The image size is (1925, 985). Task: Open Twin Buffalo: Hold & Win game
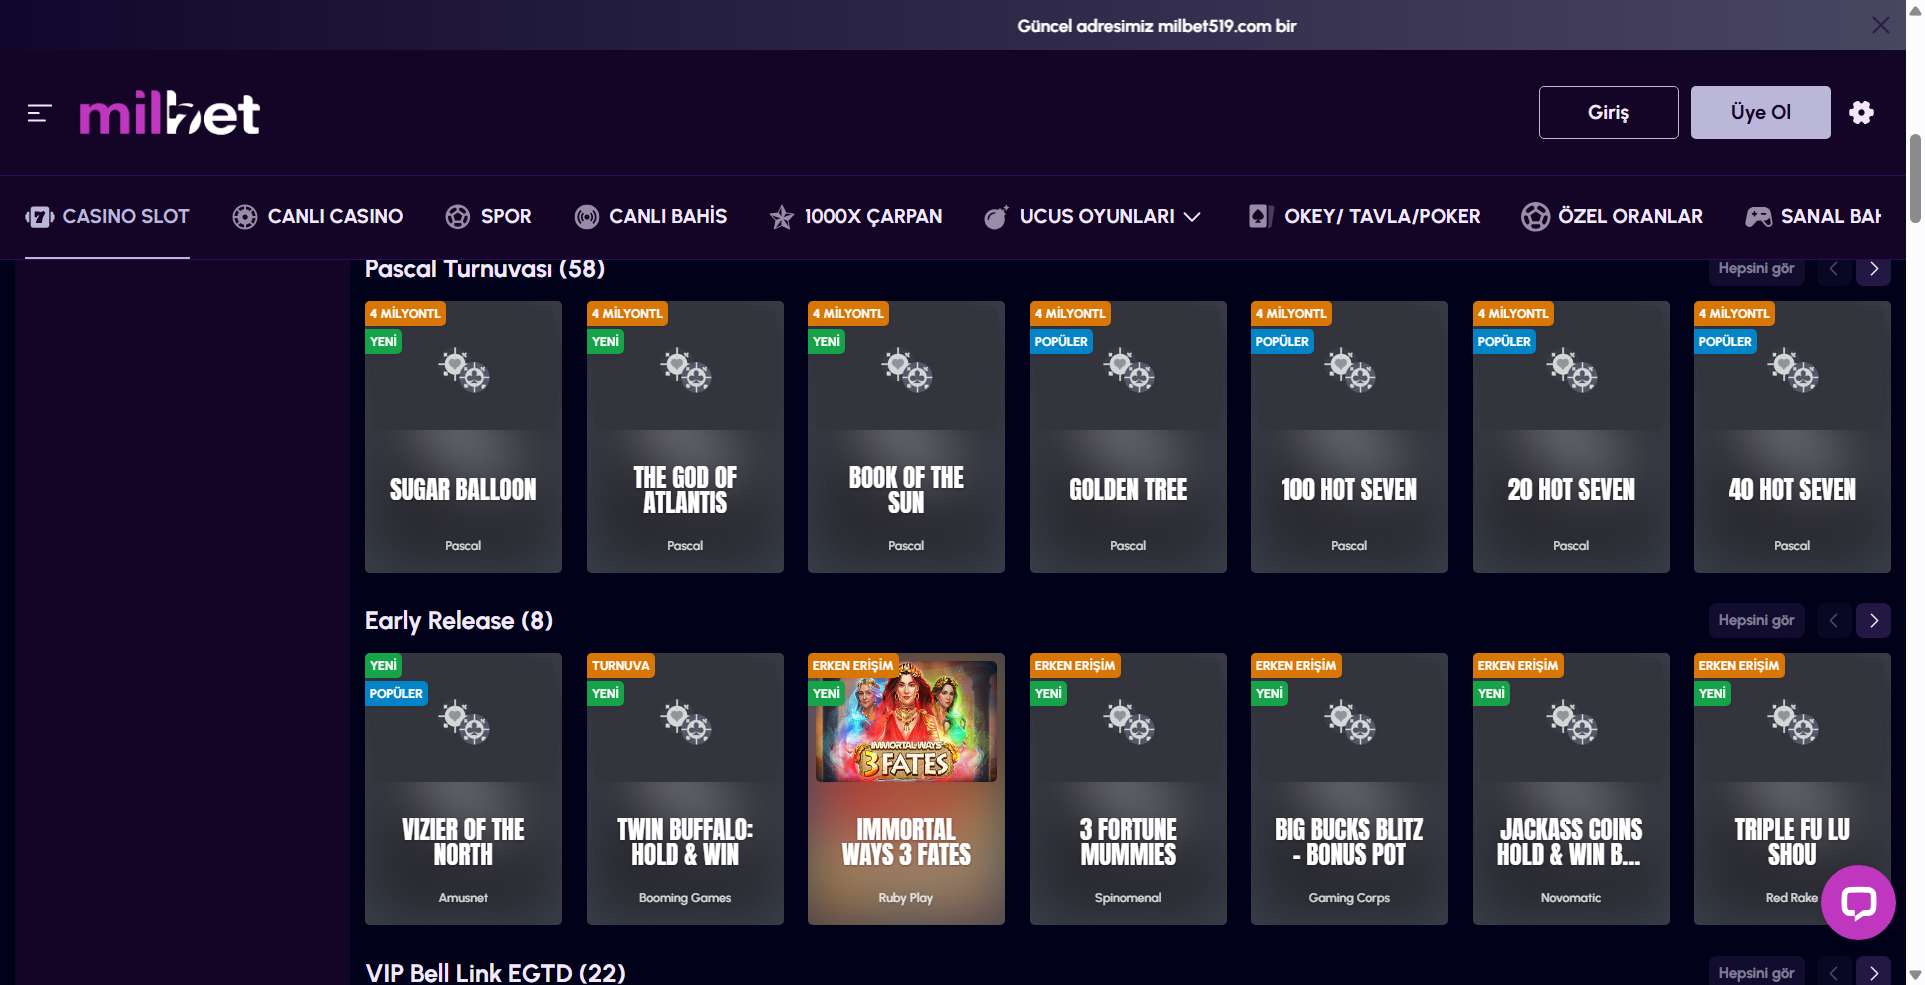[685, 789]
